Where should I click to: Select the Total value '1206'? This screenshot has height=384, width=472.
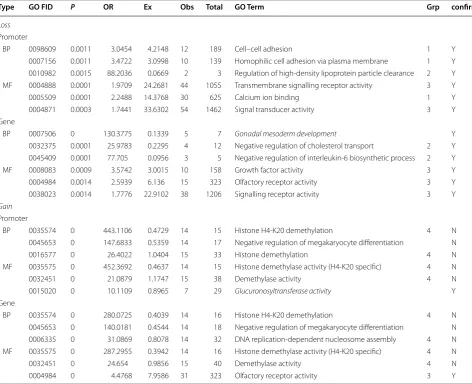pos(214,194)
